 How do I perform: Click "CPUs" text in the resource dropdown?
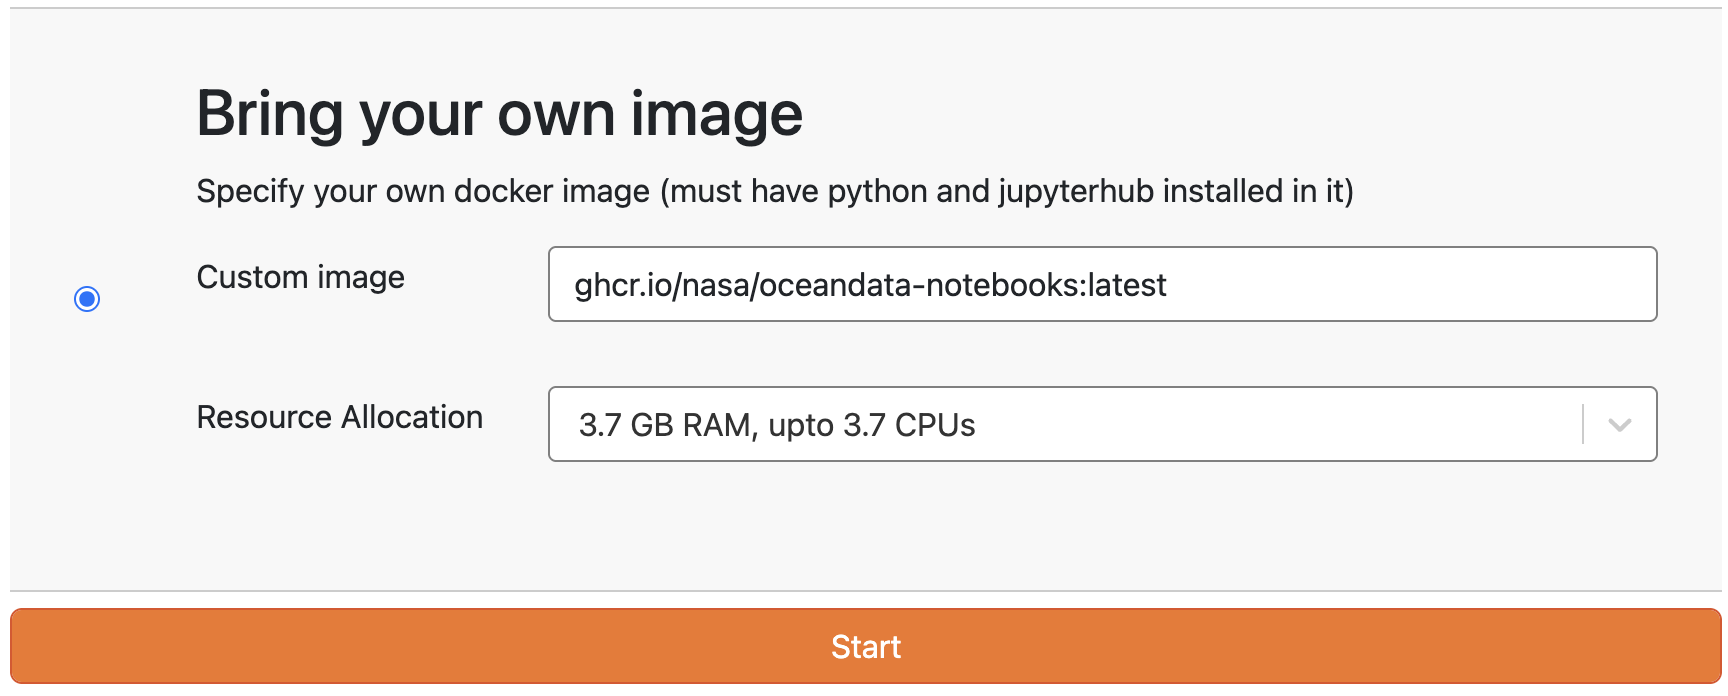[x=935, y=425]
